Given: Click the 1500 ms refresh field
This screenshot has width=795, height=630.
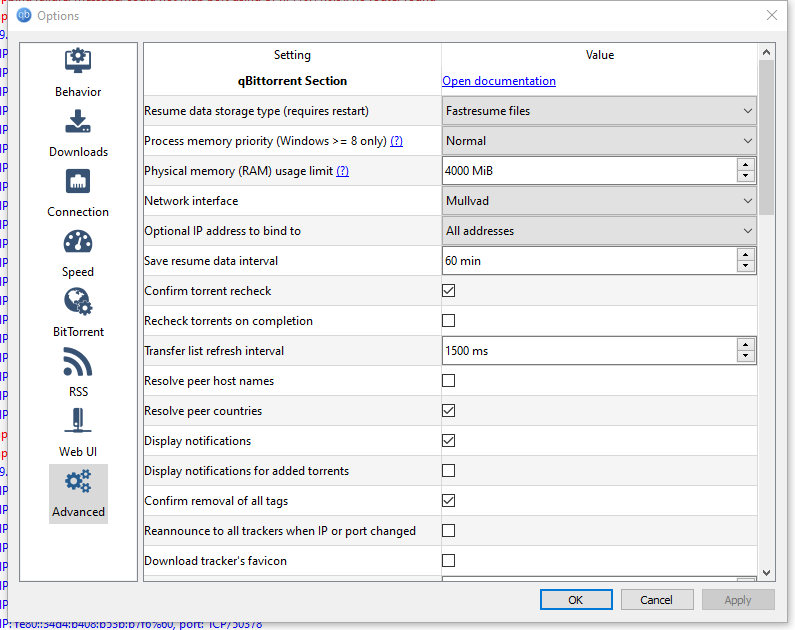Looking at the screenshot, I should (589, 351).
